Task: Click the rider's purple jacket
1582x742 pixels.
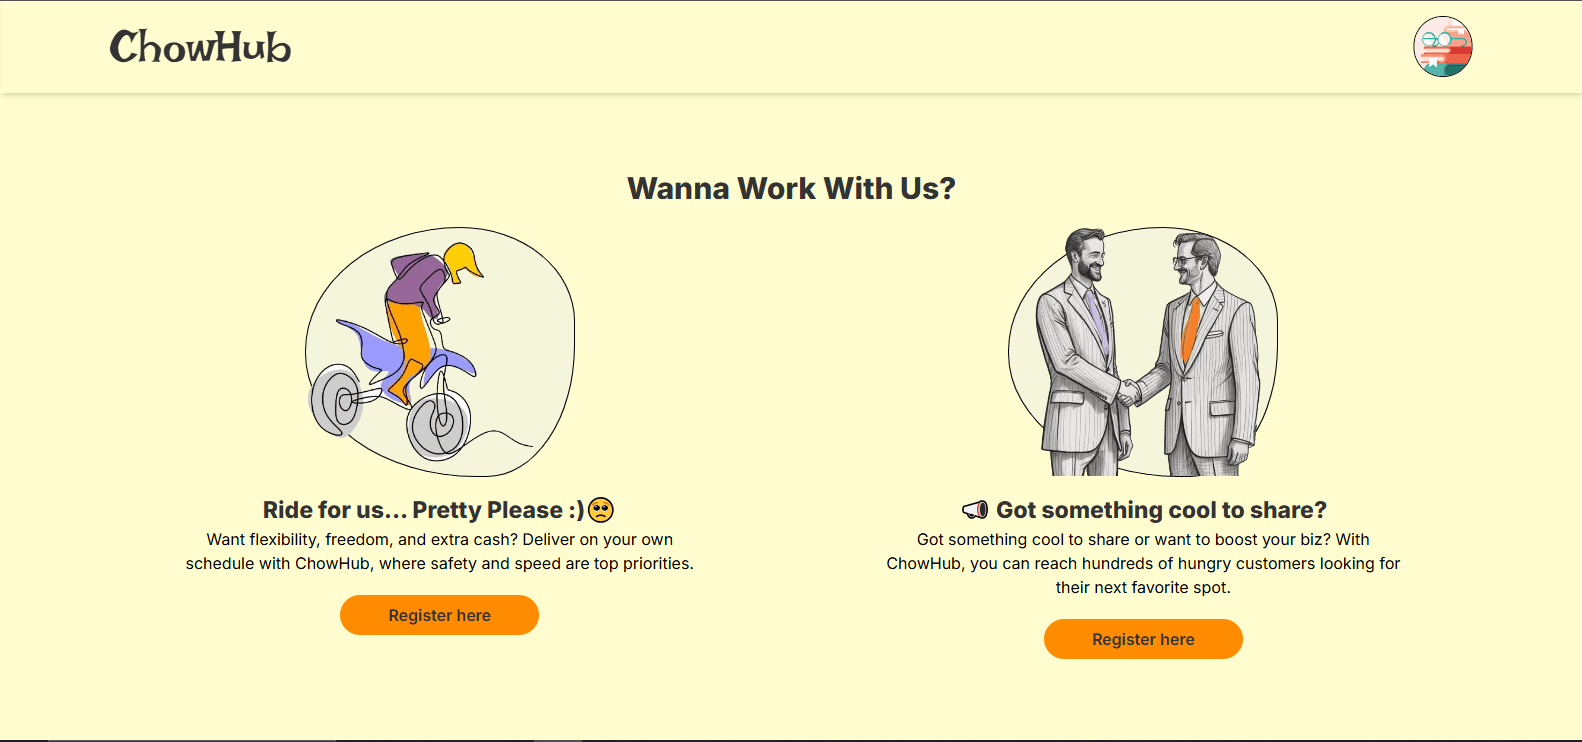Action: 415,280
